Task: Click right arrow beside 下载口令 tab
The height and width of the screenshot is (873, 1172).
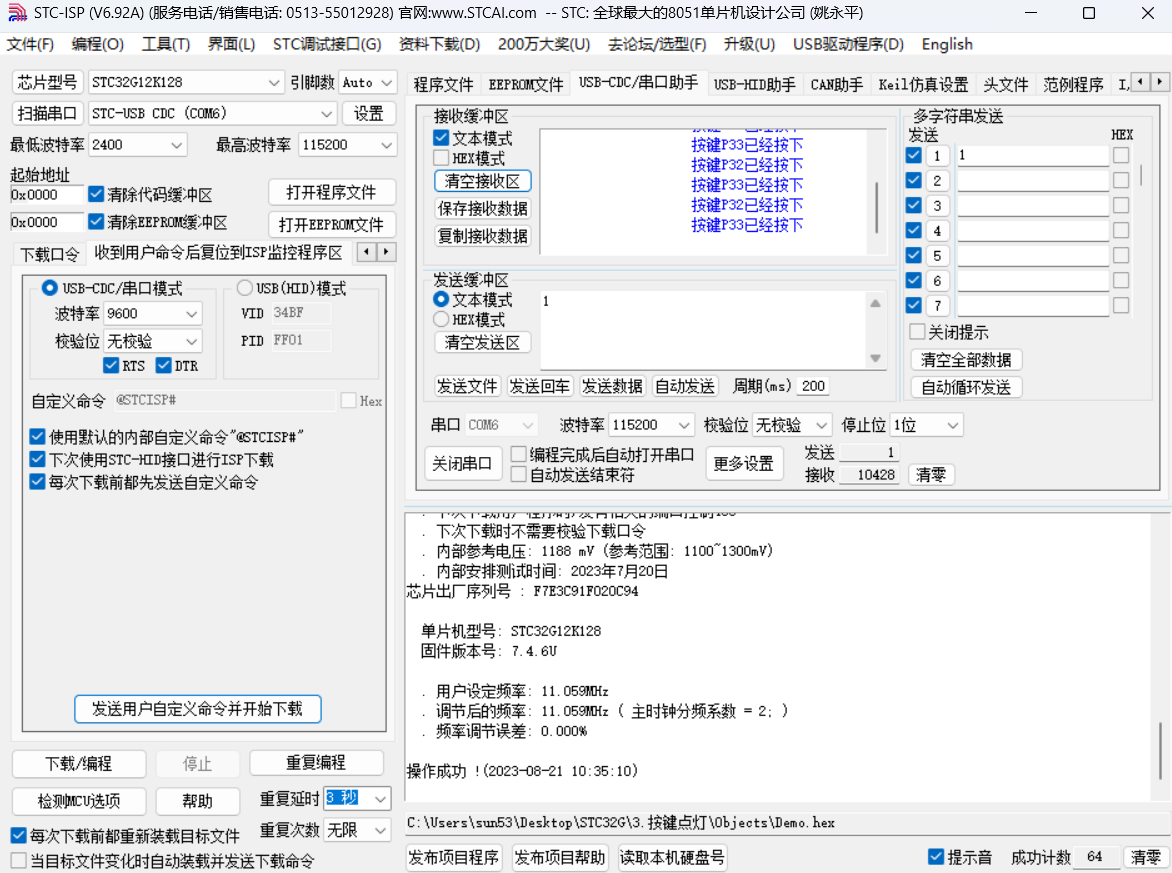Action: tap(386, 252)
